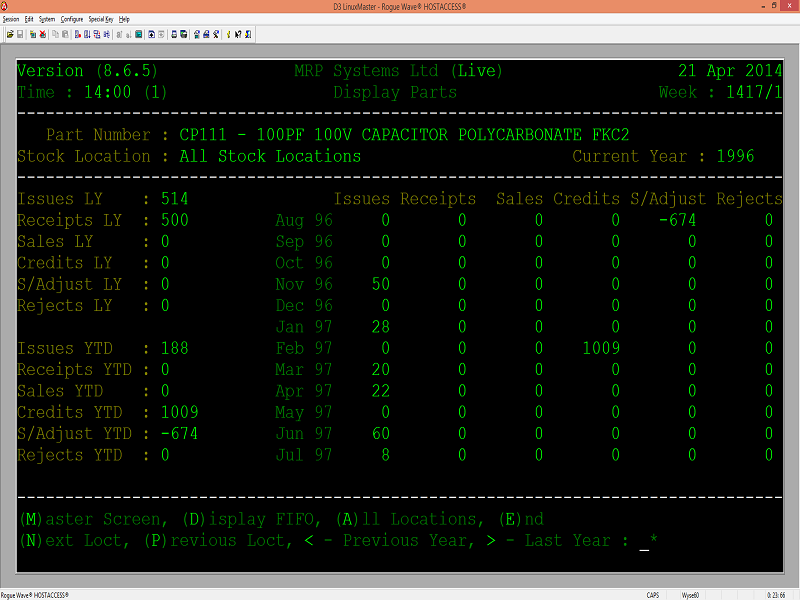Viewport: 800px width, 600px height.
Task: Click the arrow question-mark help icon
Action: coord(238,34)
